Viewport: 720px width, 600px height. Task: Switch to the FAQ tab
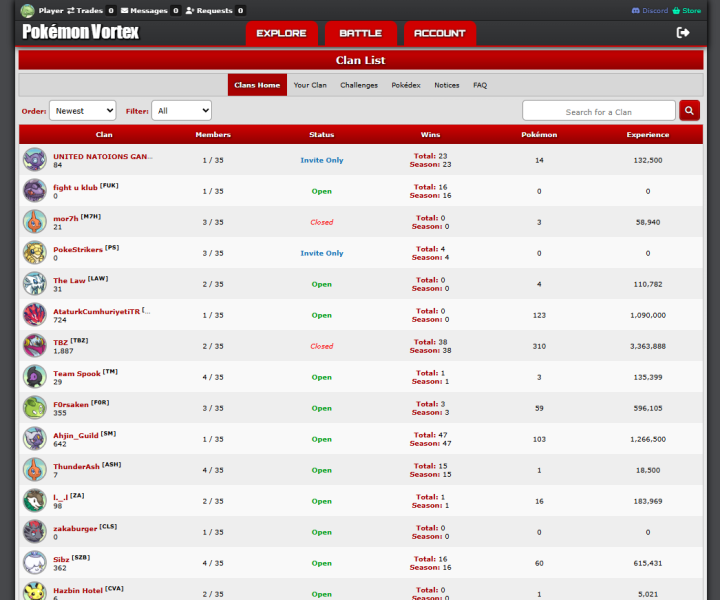click(480, 85)
